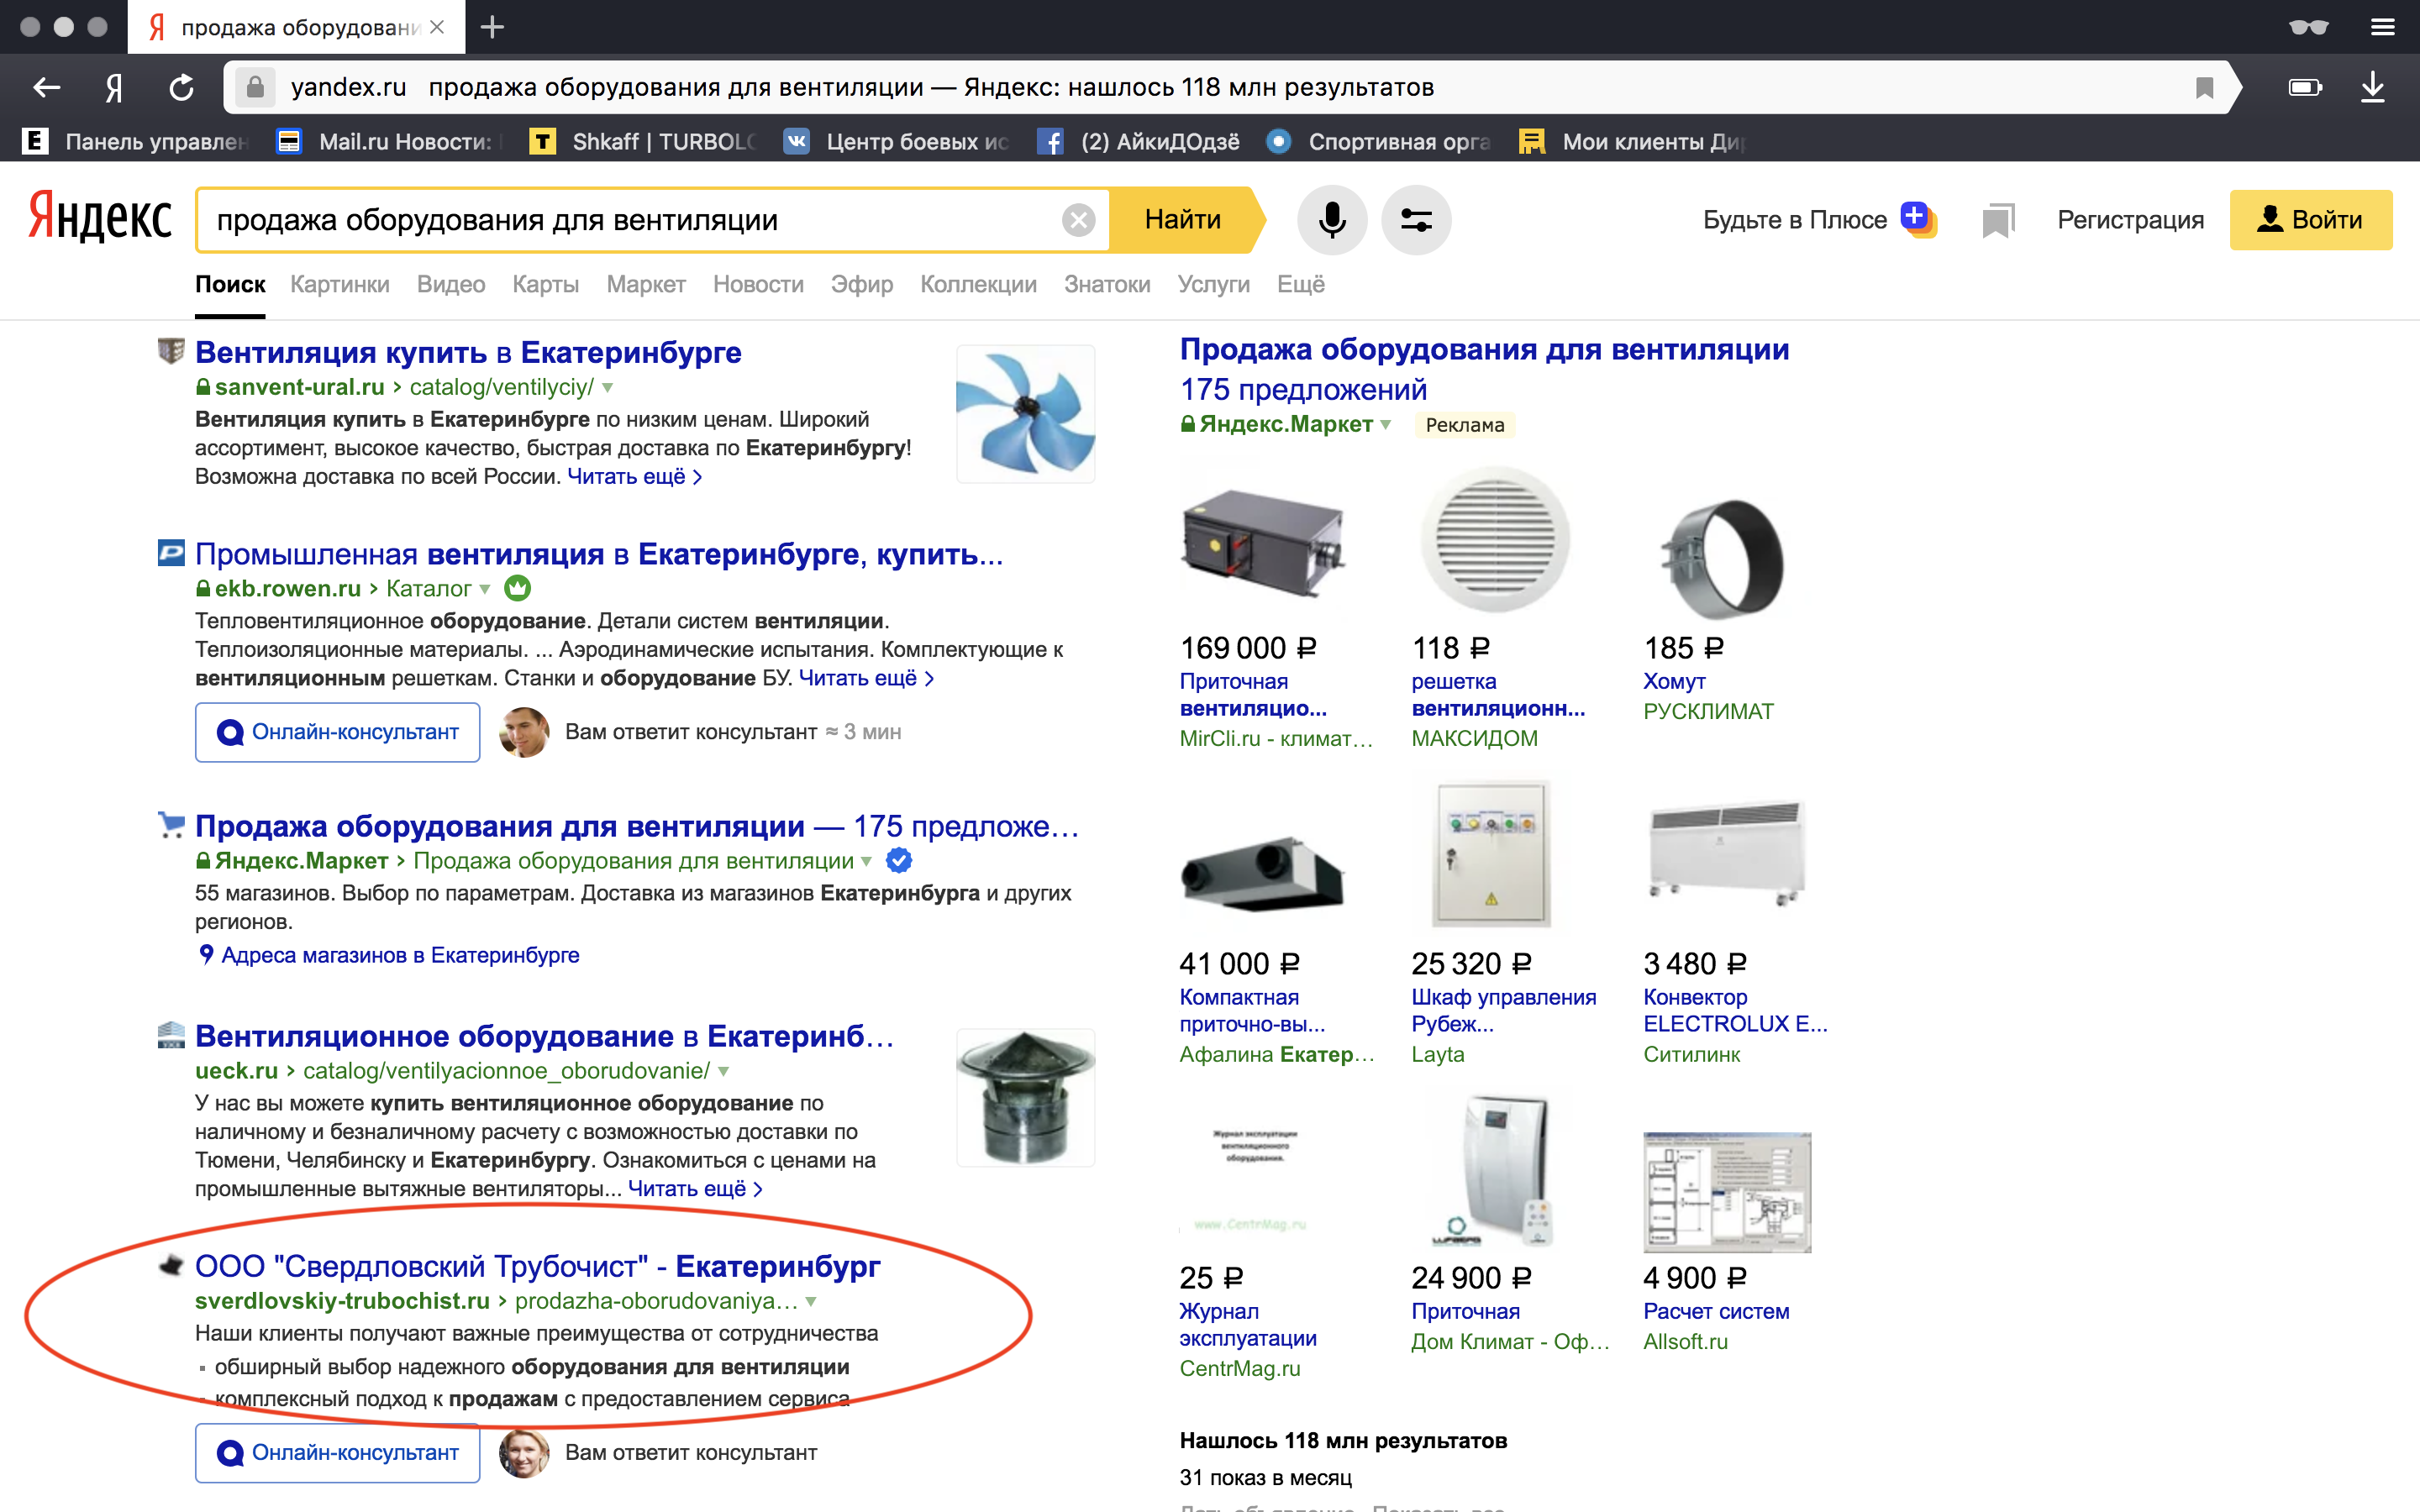Go back with browser arrow

click(46, 88)
